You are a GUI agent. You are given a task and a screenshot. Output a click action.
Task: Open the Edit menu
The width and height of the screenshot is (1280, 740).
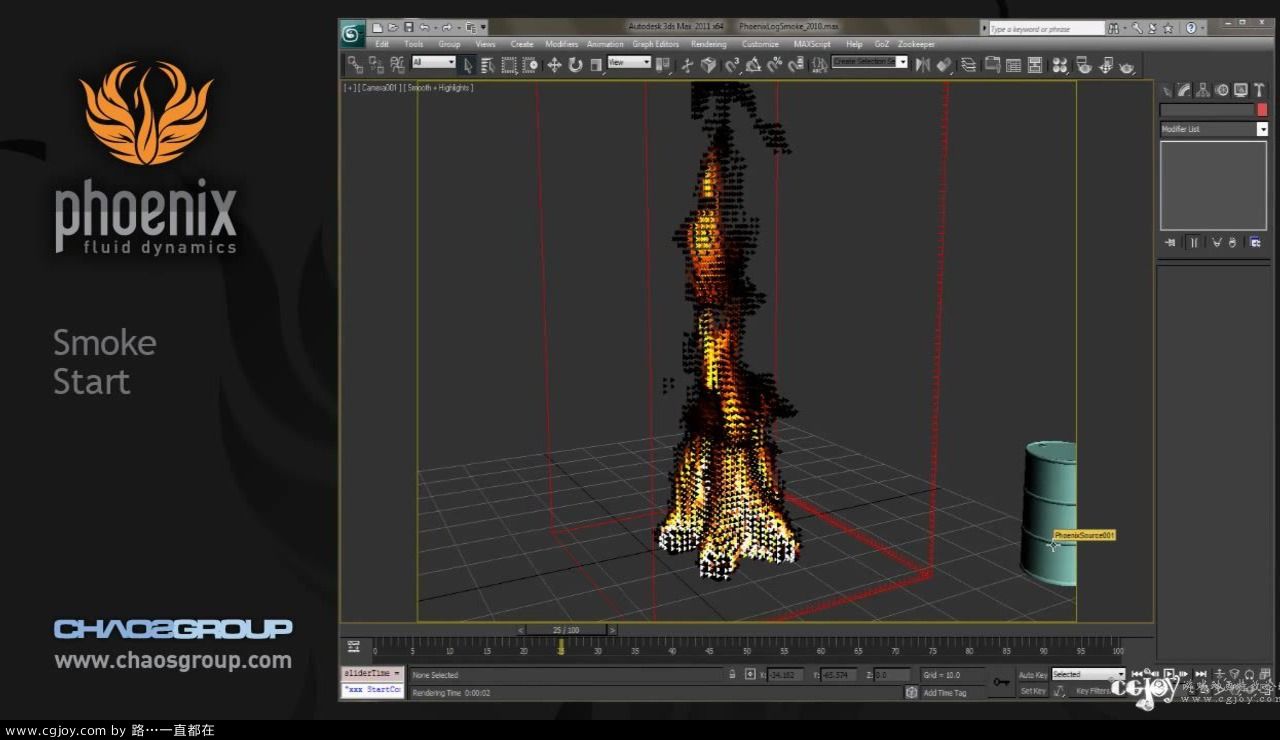click(x=382, y=44)
